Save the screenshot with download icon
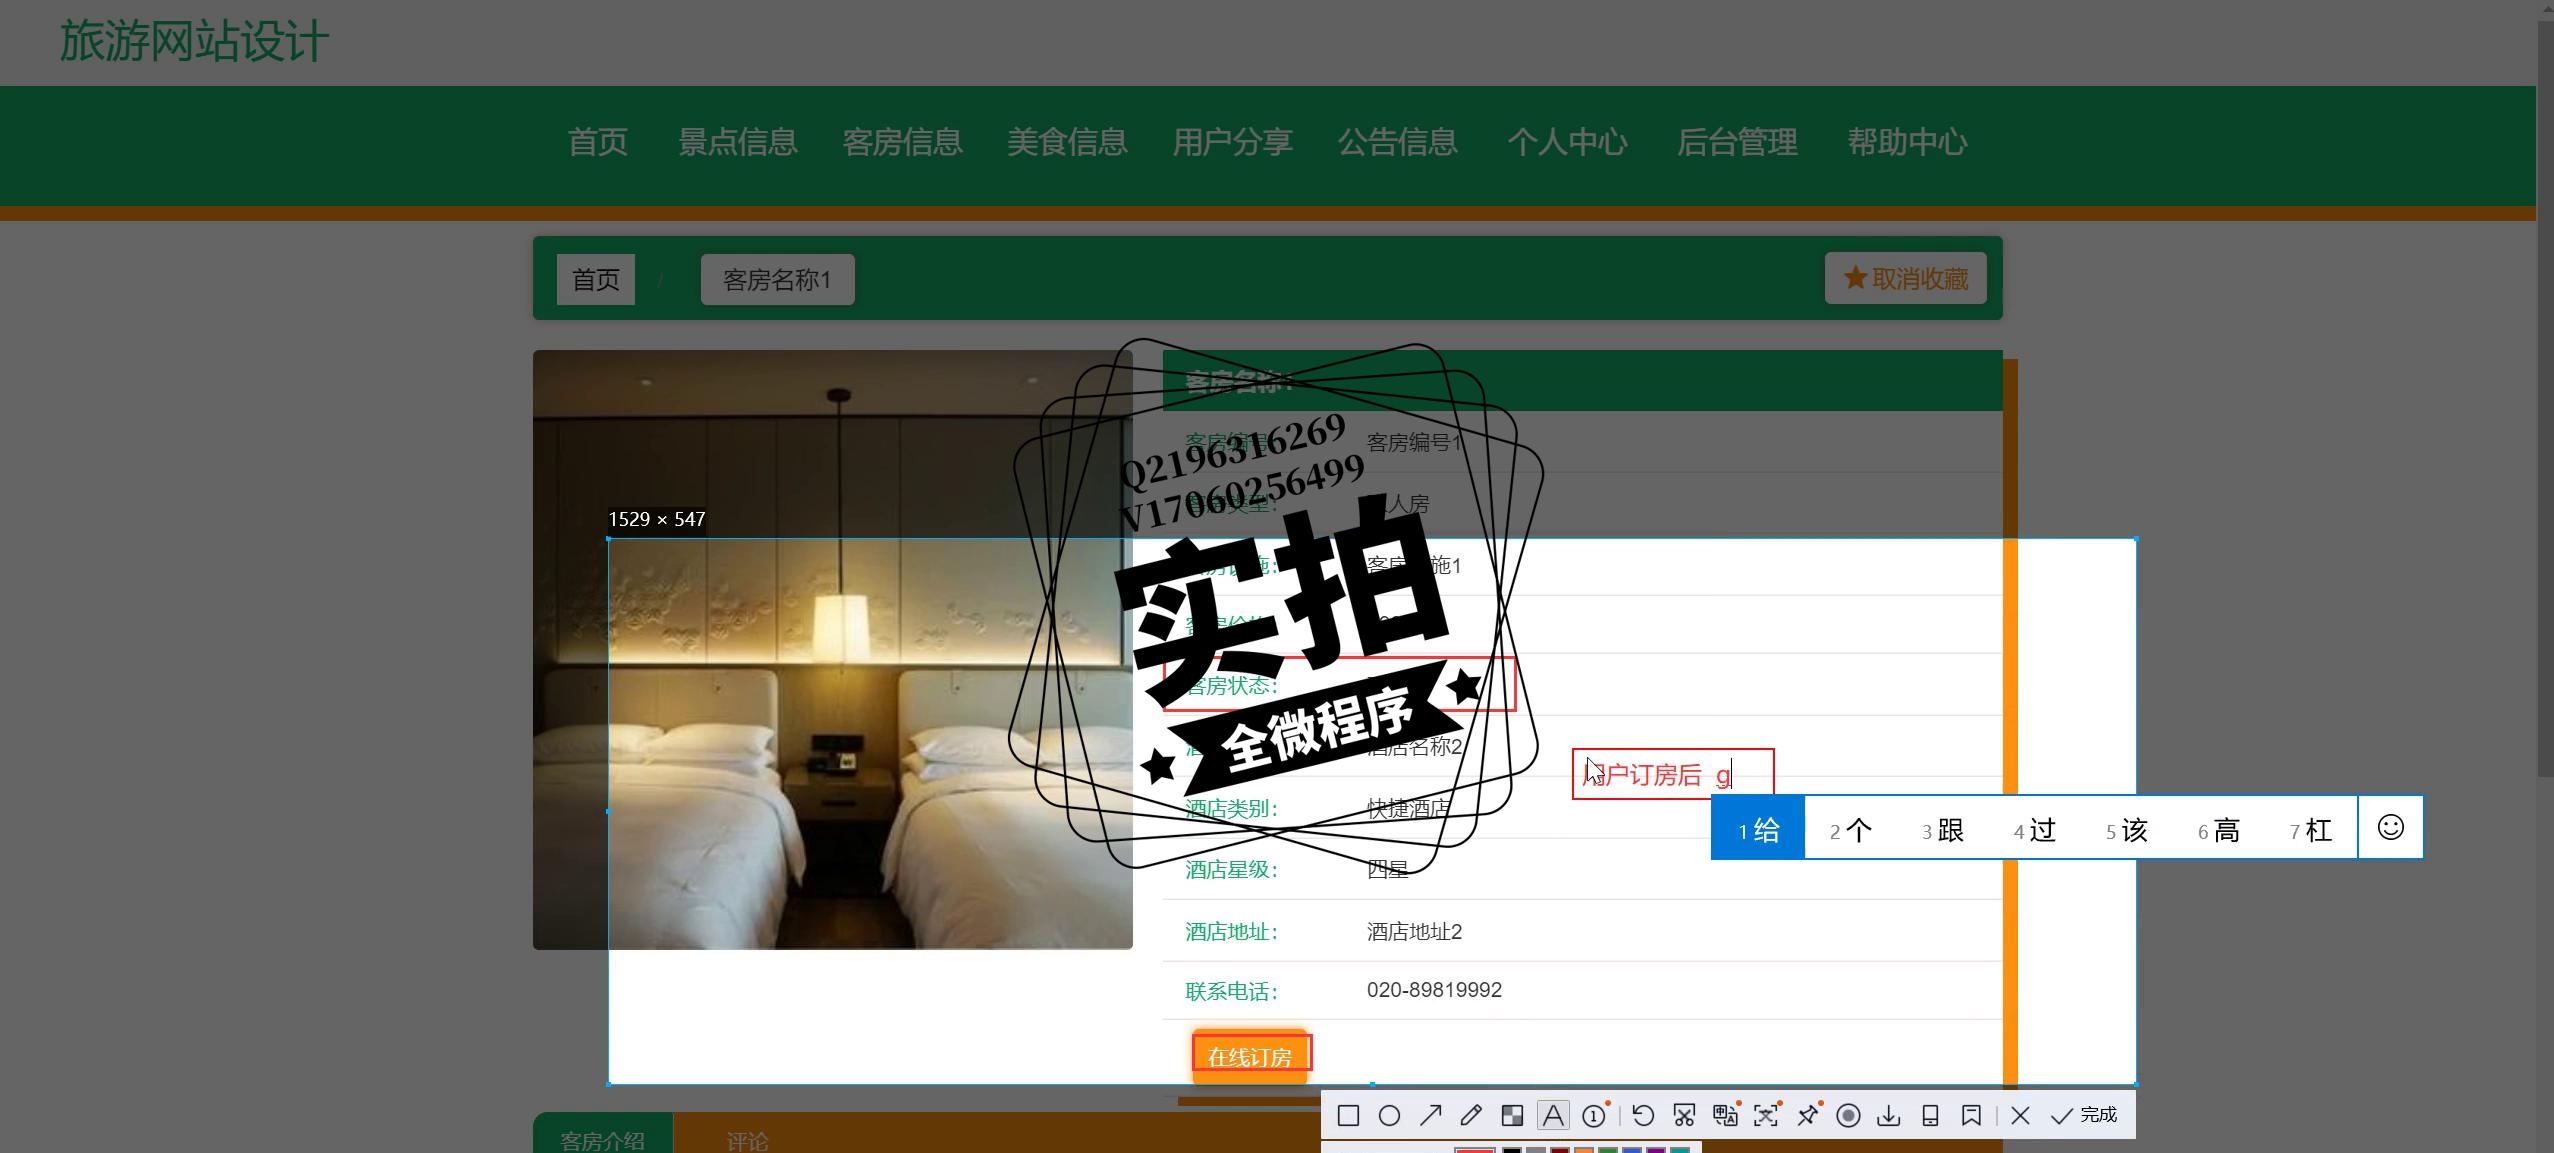The height and width of the screenshot is (1153, 2554). tap(1889, 1115)
